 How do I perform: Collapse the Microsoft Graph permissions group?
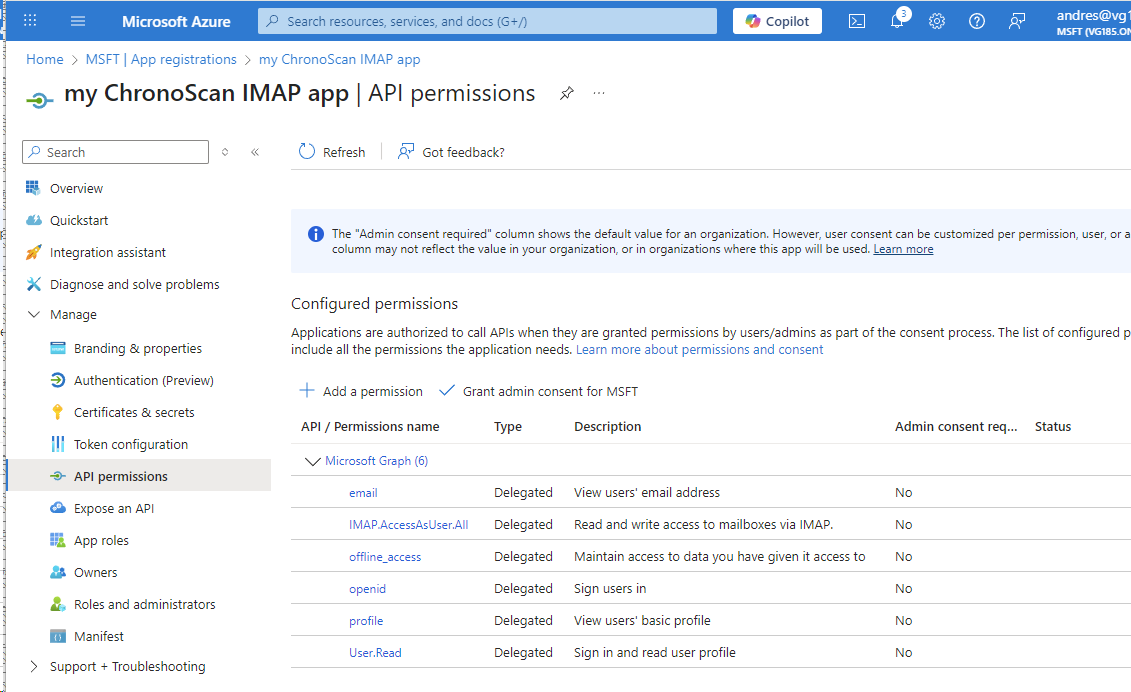310,461
